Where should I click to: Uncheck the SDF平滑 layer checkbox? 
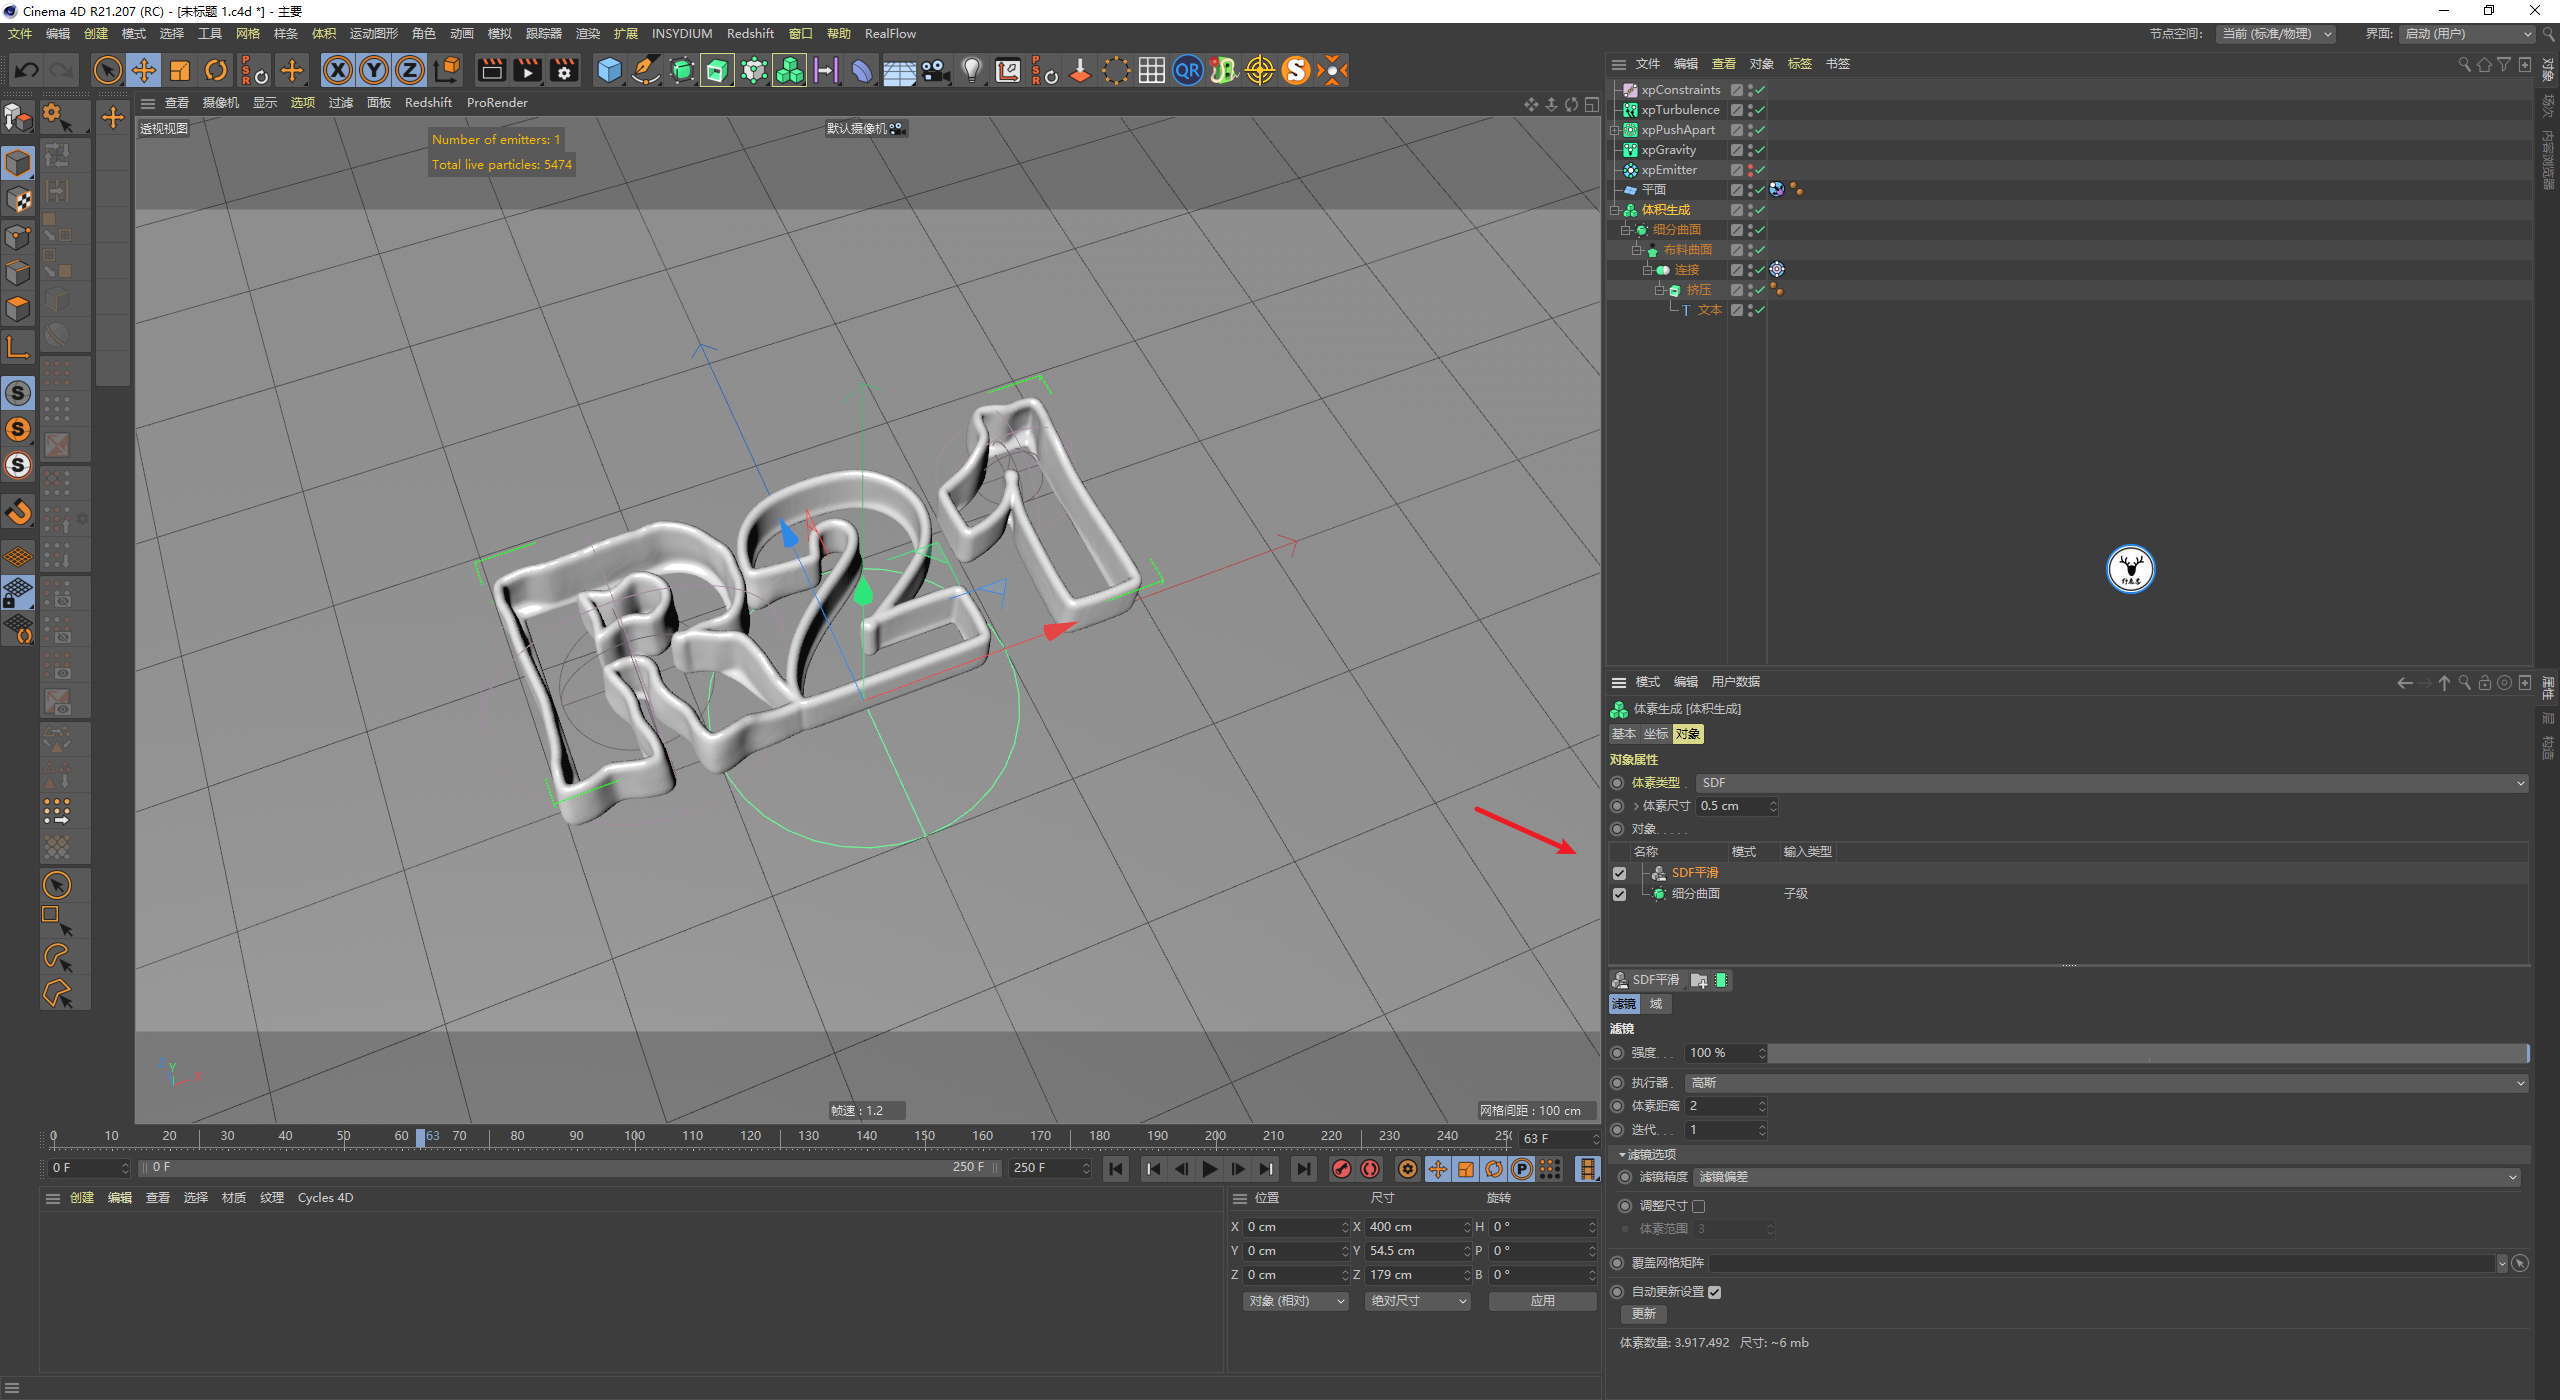point(1620,873)
